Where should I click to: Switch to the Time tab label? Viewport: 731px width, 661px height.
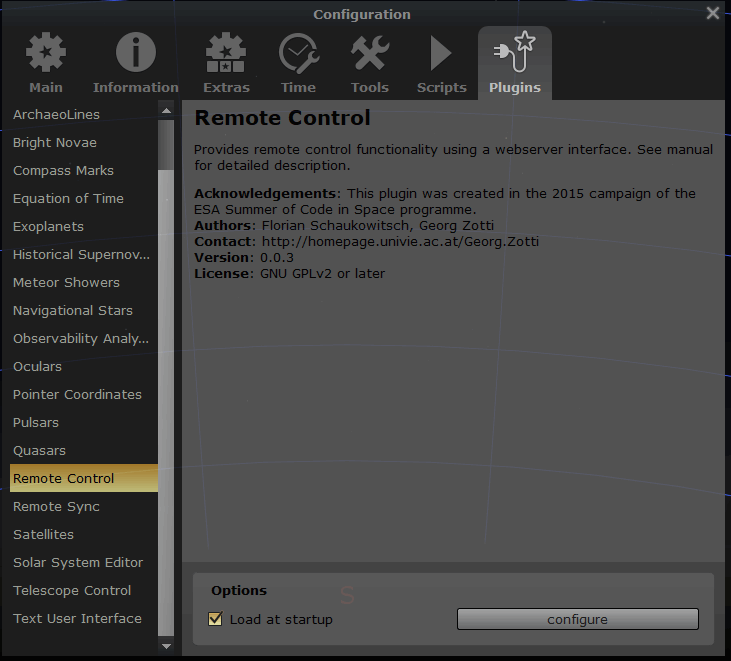(298, 87)
